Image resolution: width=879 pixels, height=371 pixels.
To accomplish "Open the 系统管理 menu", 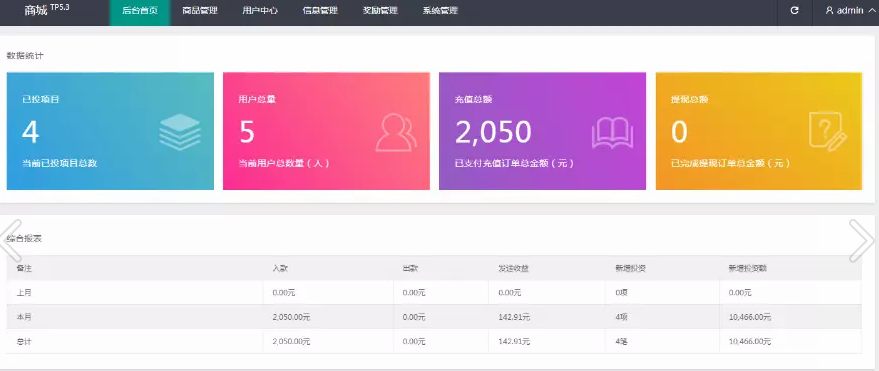I will (440, 11).
